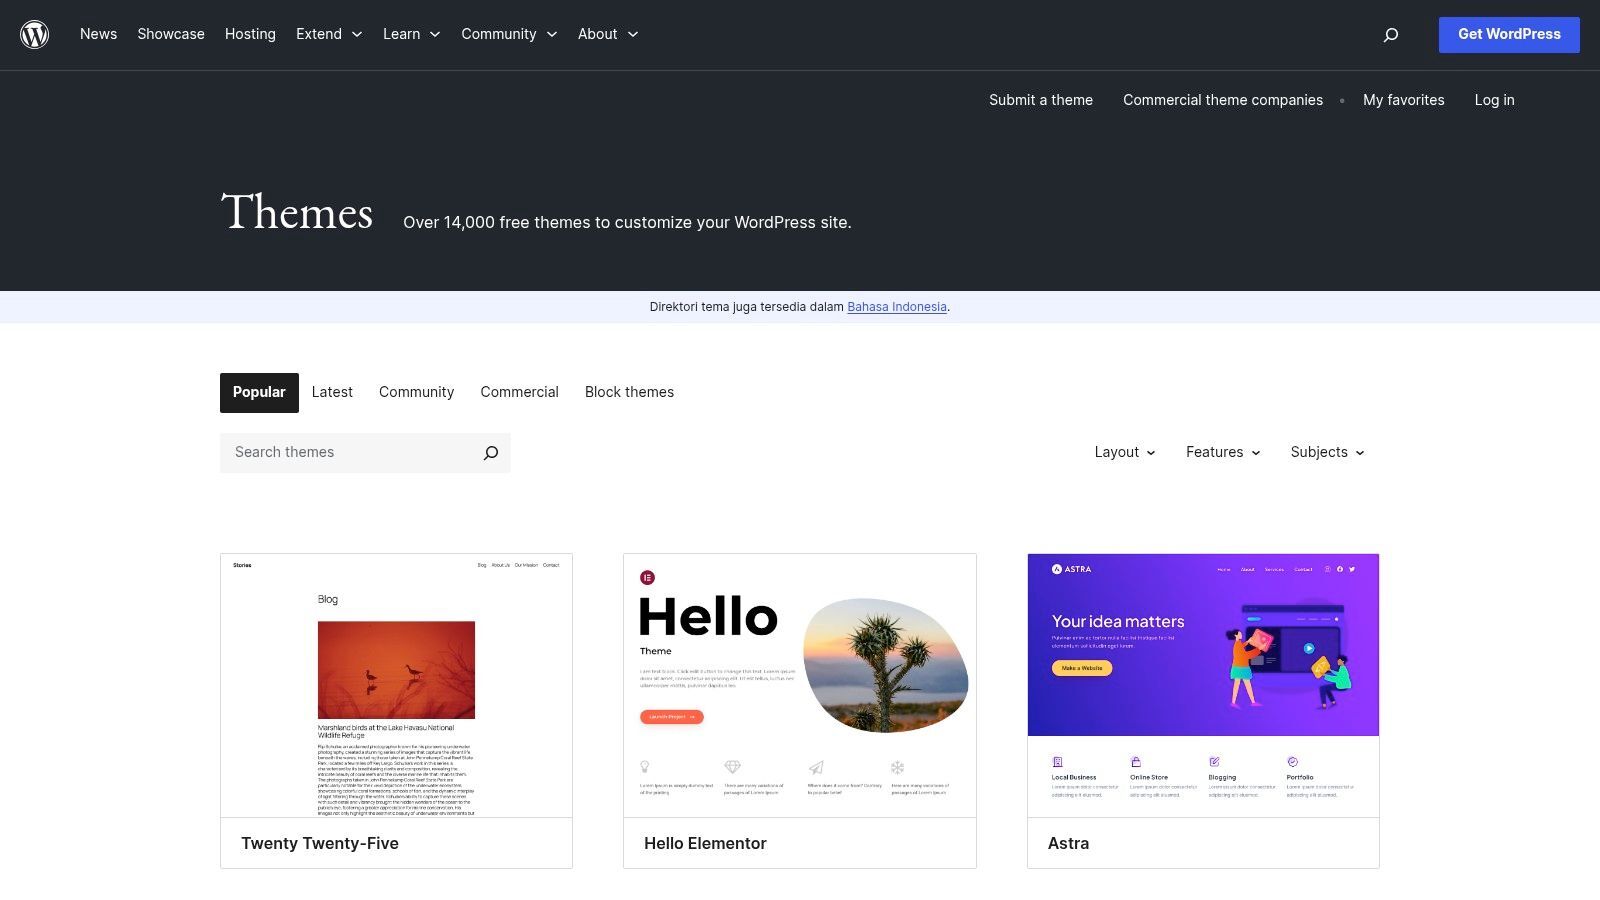The width and height of the screenshot is (1600, 900).
Task: Select the Commercial filter tab
Action: tap(519, 392)
